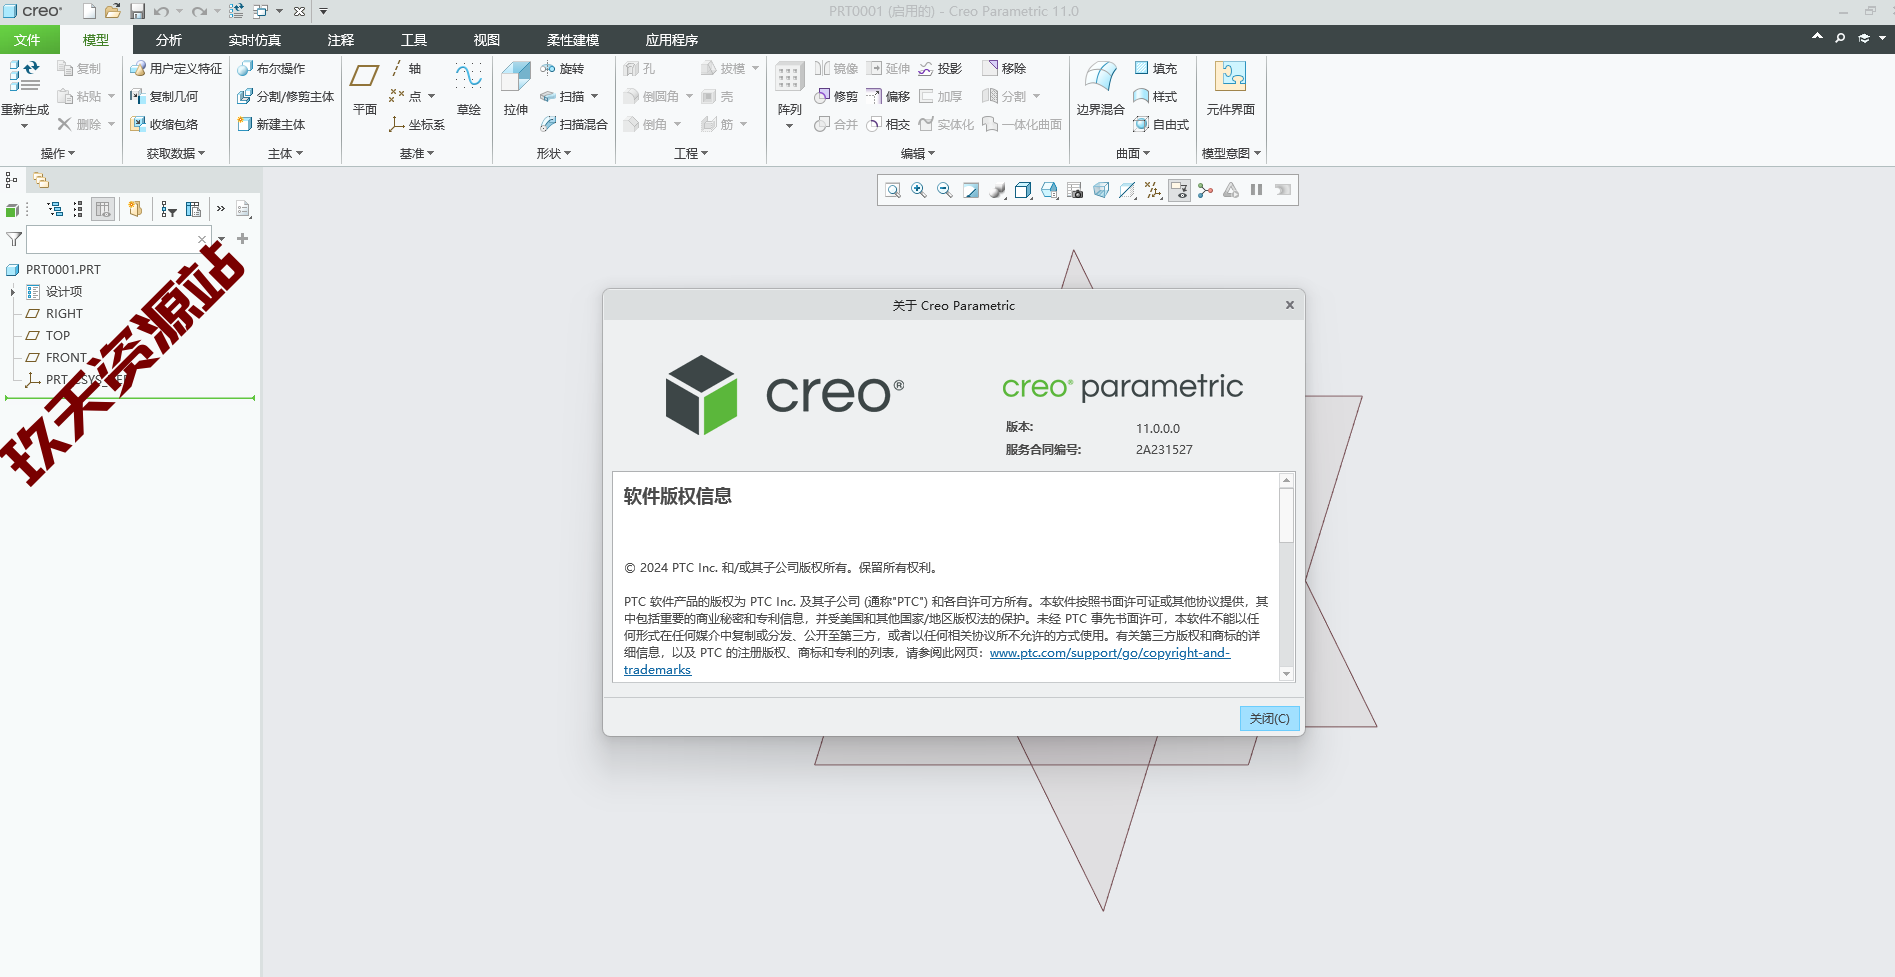Click the Zoom Out magnifier icon
The height and width of the screenshot is (977, 1895).
pos(945,190)
